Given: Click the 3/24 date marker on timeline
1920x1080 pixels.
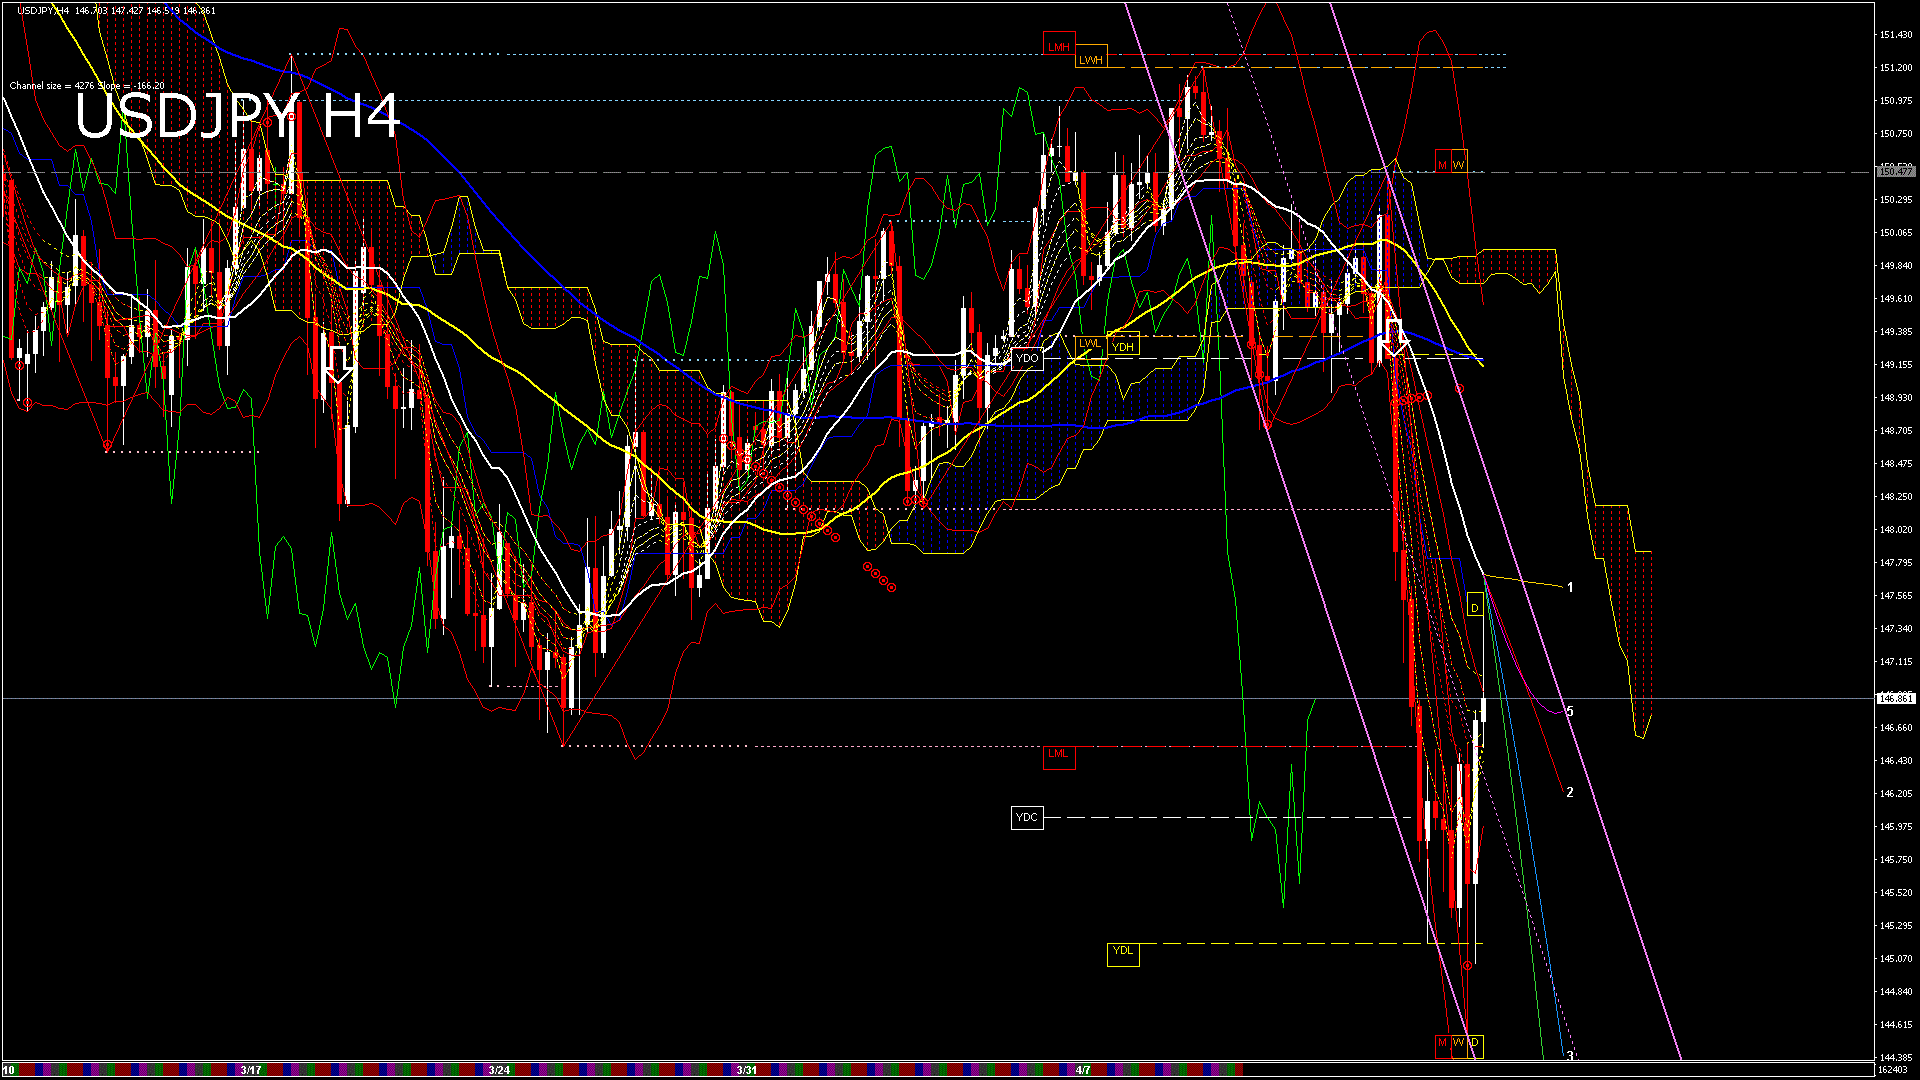Looking at the screenshot, I should pyautogui.click(x=499, y=1070).
